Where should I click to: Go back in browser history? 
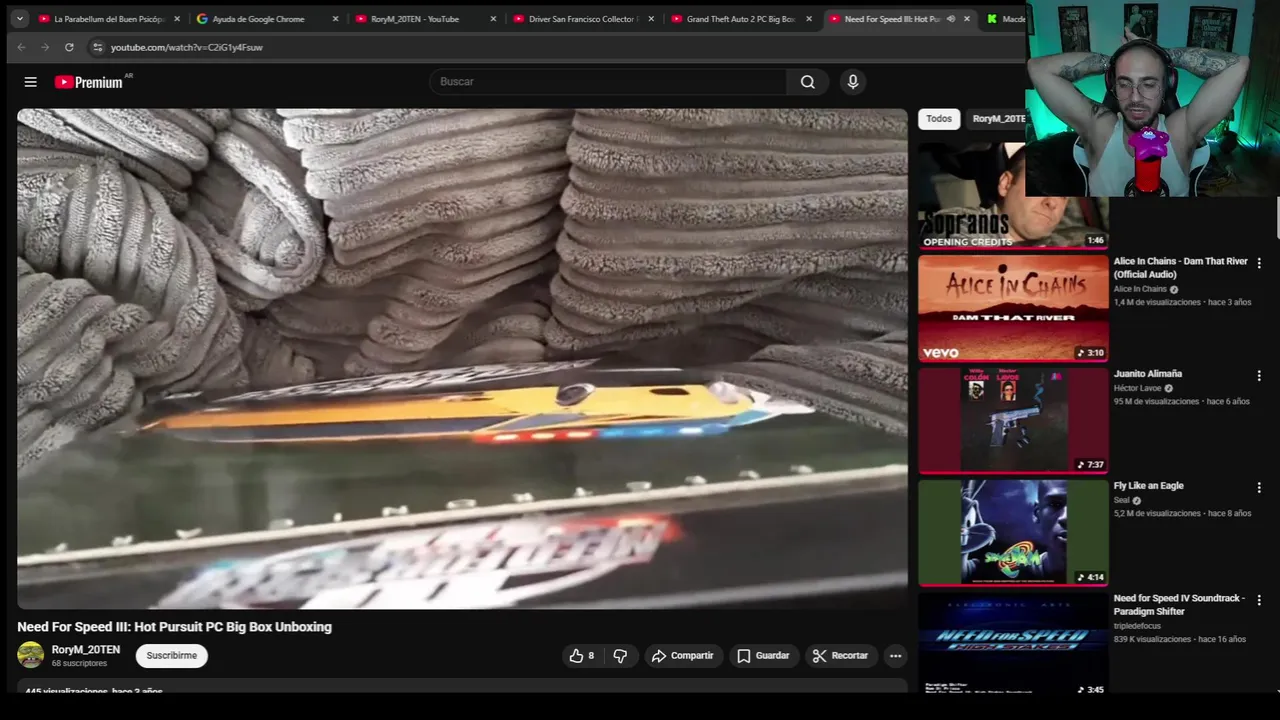tap(21, 47)
